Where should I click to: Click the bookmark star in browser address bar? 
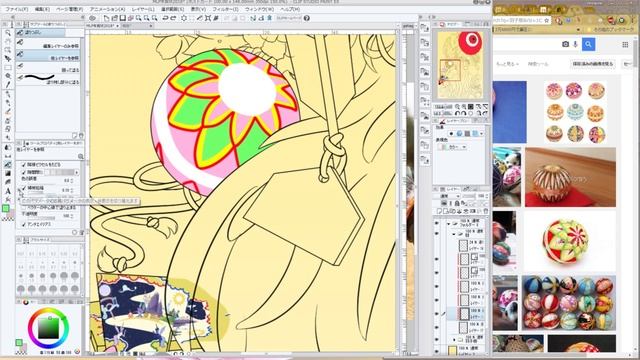point(547,20)
